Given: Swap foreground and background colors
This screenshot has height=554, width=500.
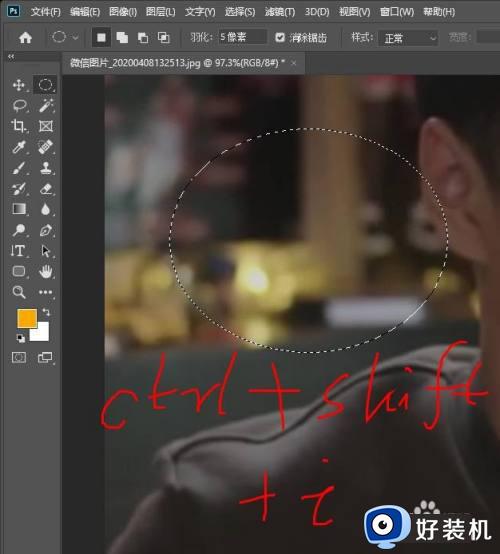Looking at the screenshot, I should pos(46,312).
